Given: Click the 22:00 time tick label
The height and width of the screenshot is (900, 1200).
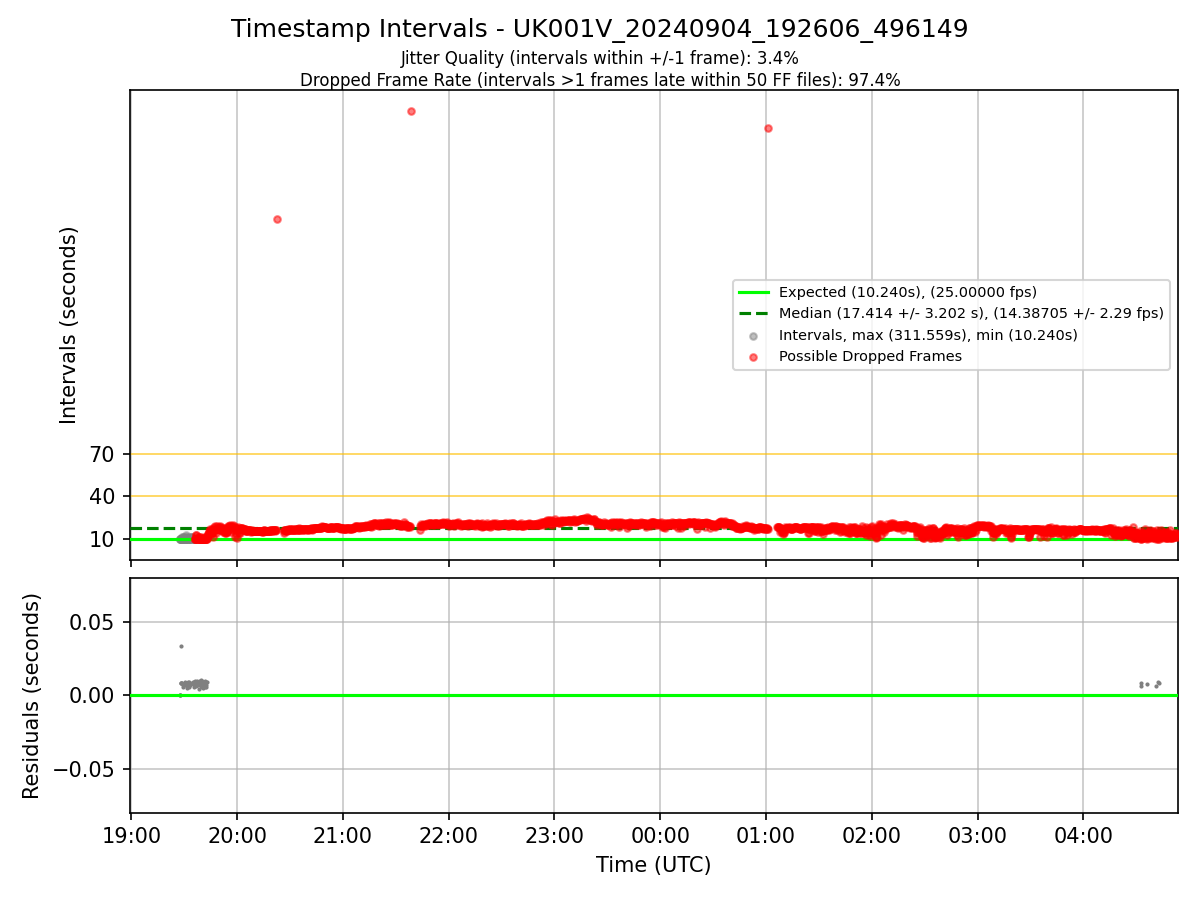Looking at the screenshot, I should (449, 835).
